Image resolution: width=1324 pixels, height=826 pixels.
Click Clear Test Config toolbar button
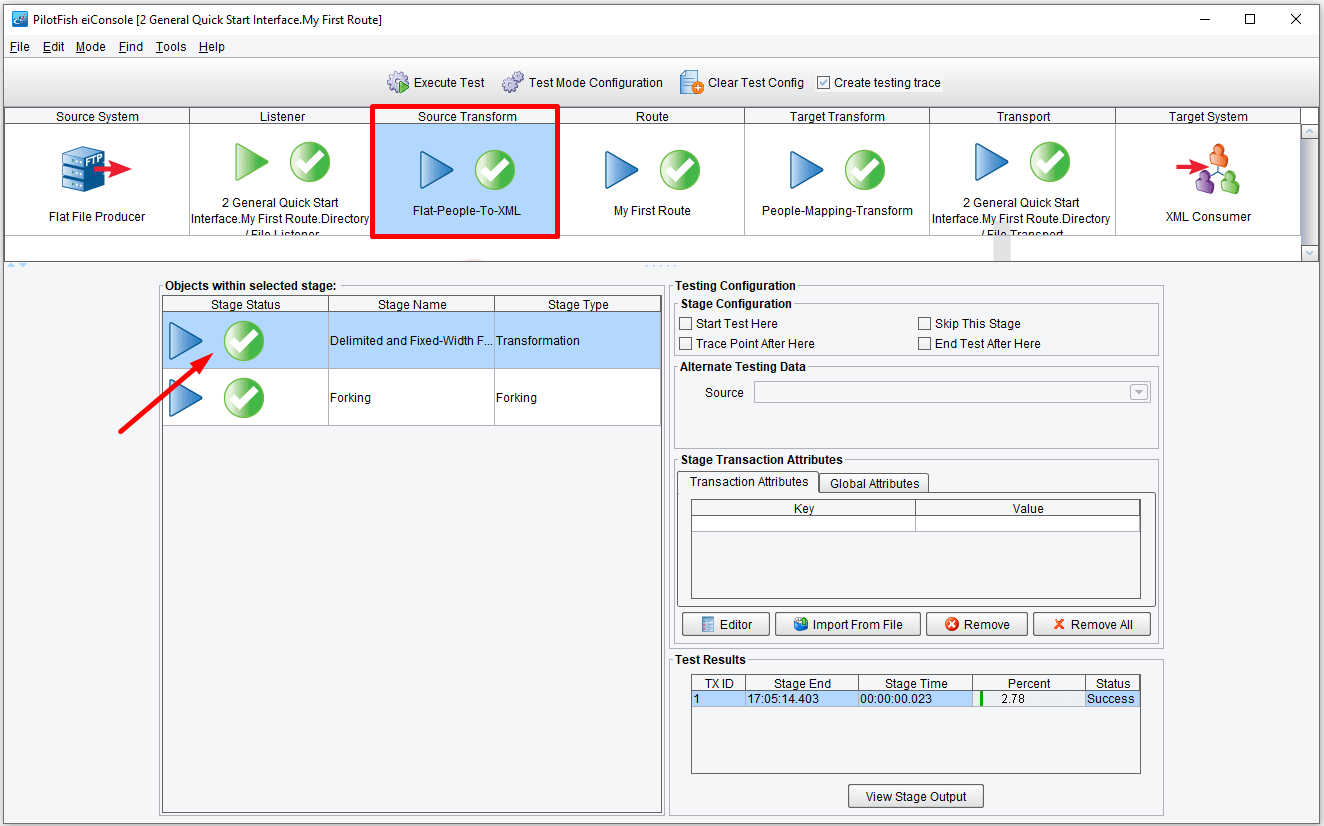click(742, 82)
